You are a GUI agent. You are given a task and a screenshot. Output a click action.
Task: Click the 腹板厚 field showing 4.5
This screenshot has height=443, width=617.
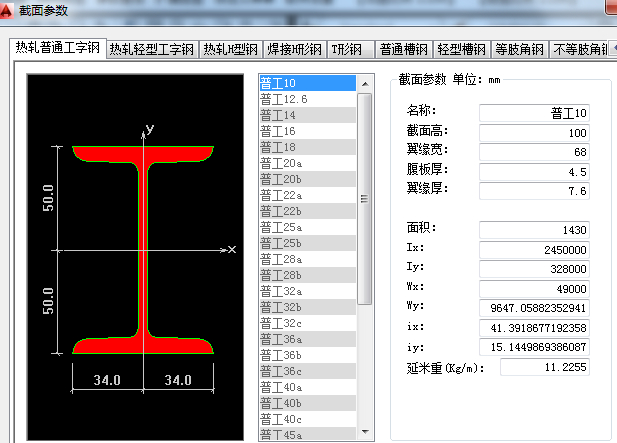[x=534, y=172]
